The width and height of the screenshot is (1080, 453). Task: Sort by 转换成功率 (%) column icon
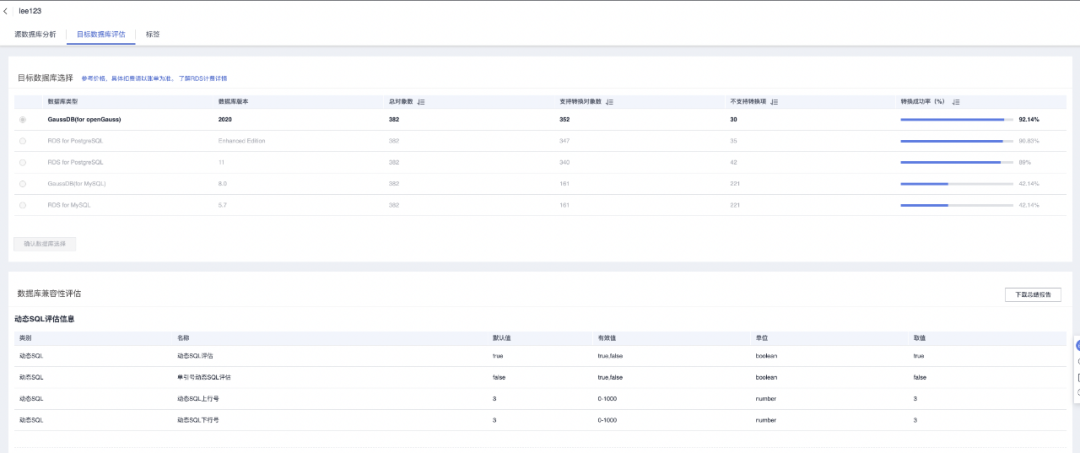pos(956,102)
